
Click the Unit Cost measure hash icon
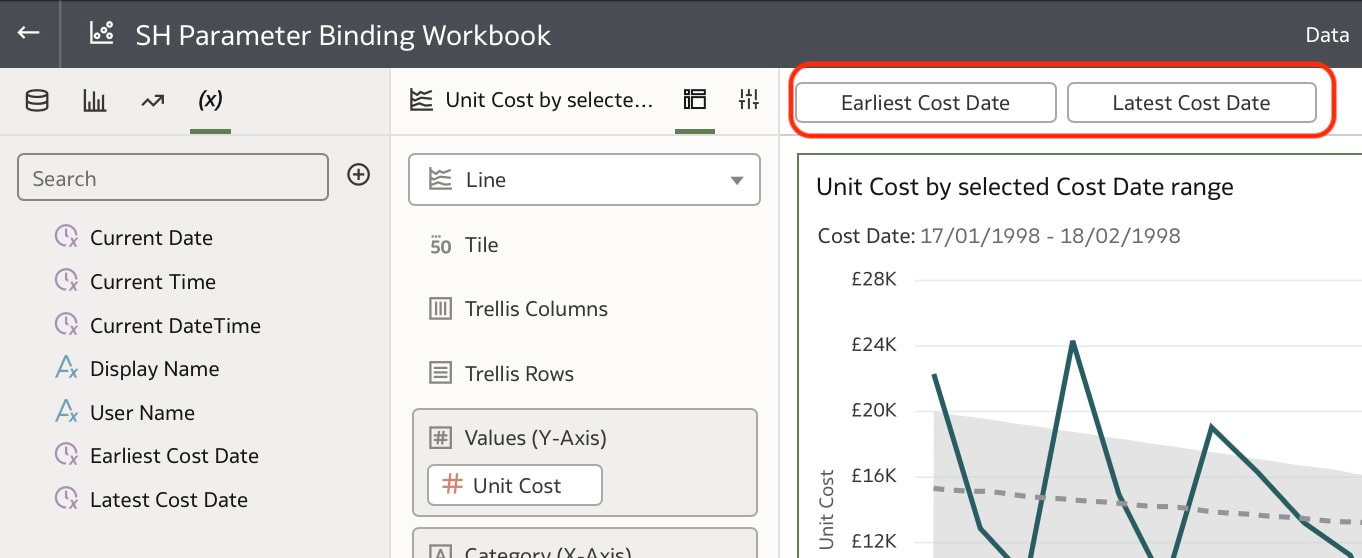(x=453, y=485)
